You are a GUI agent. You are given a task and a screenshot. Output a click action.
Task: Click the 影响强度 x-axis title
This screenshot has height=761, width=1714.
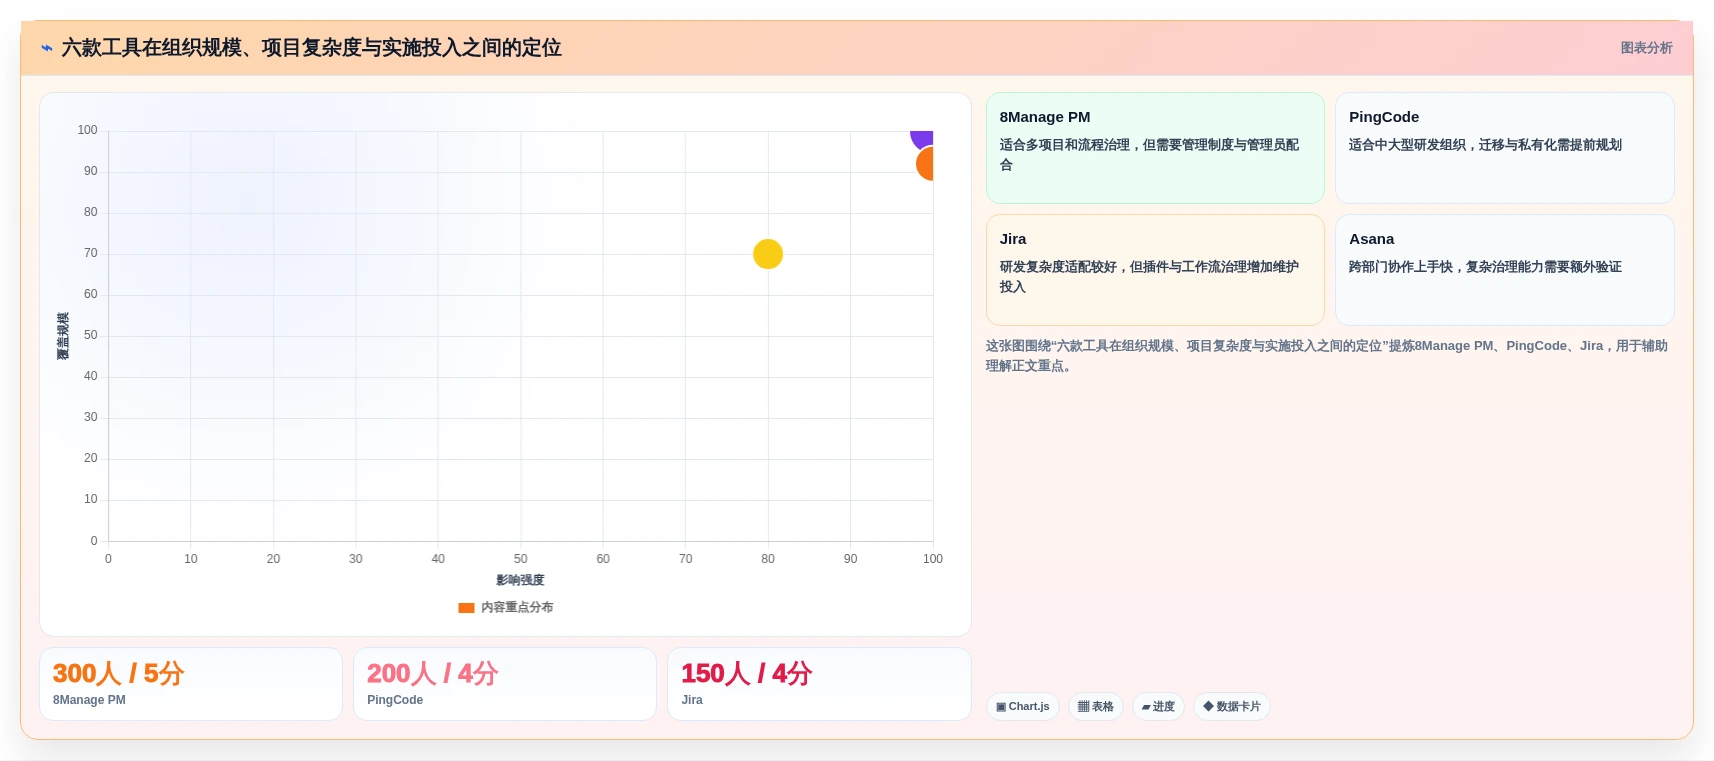pyautogui.click(x=520, y=580)
